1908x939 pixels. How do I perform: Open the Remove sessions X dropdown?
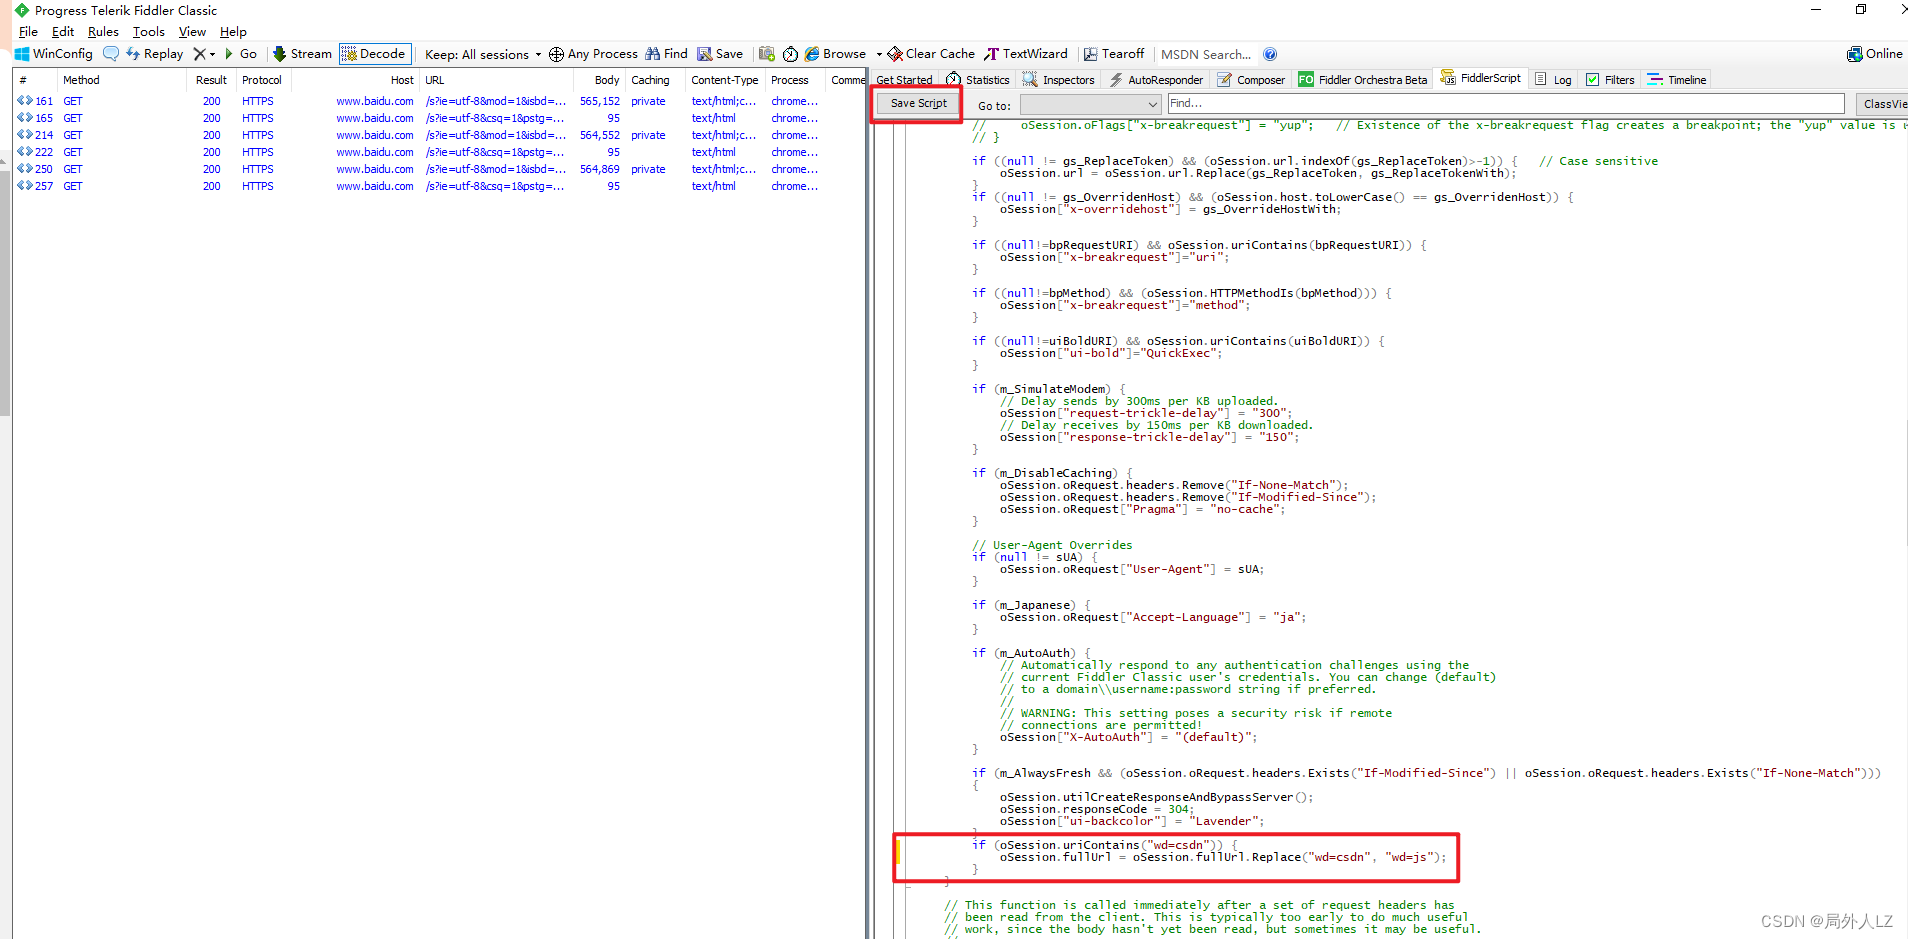click(204, 54)
